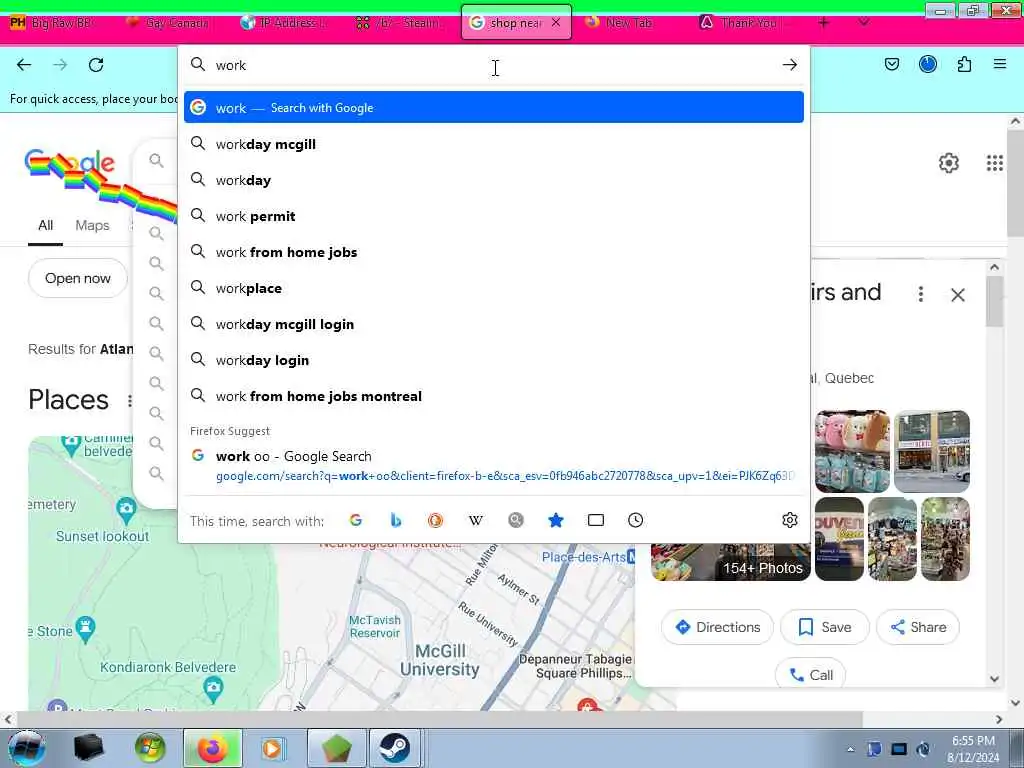Go back using the browser back arrow
The height and width of the screenshot is (768, 1024).
coord(24,65)
